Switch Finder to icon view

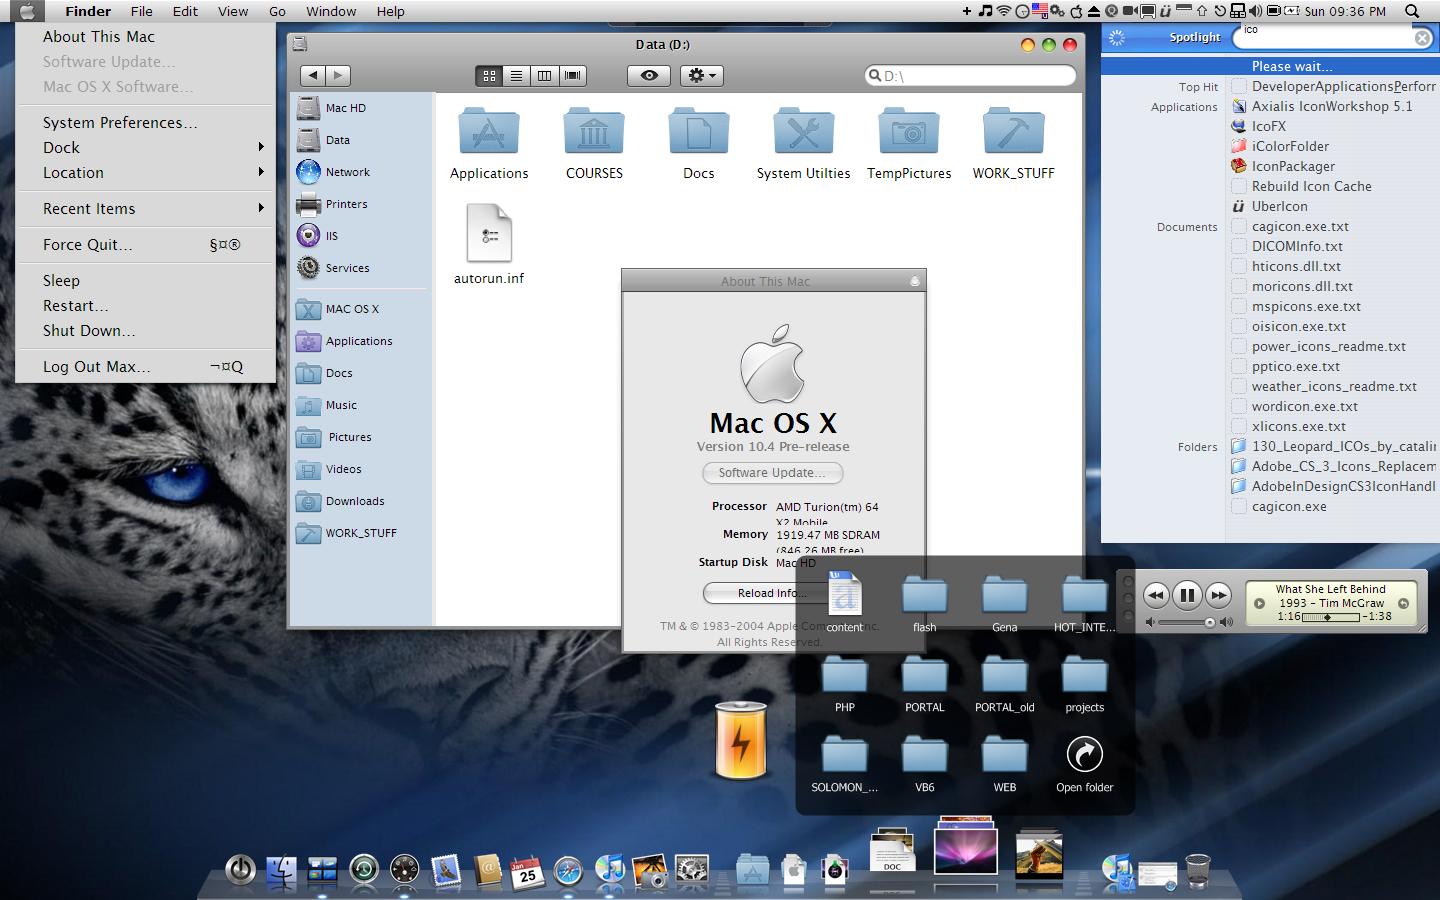(489, 75)
